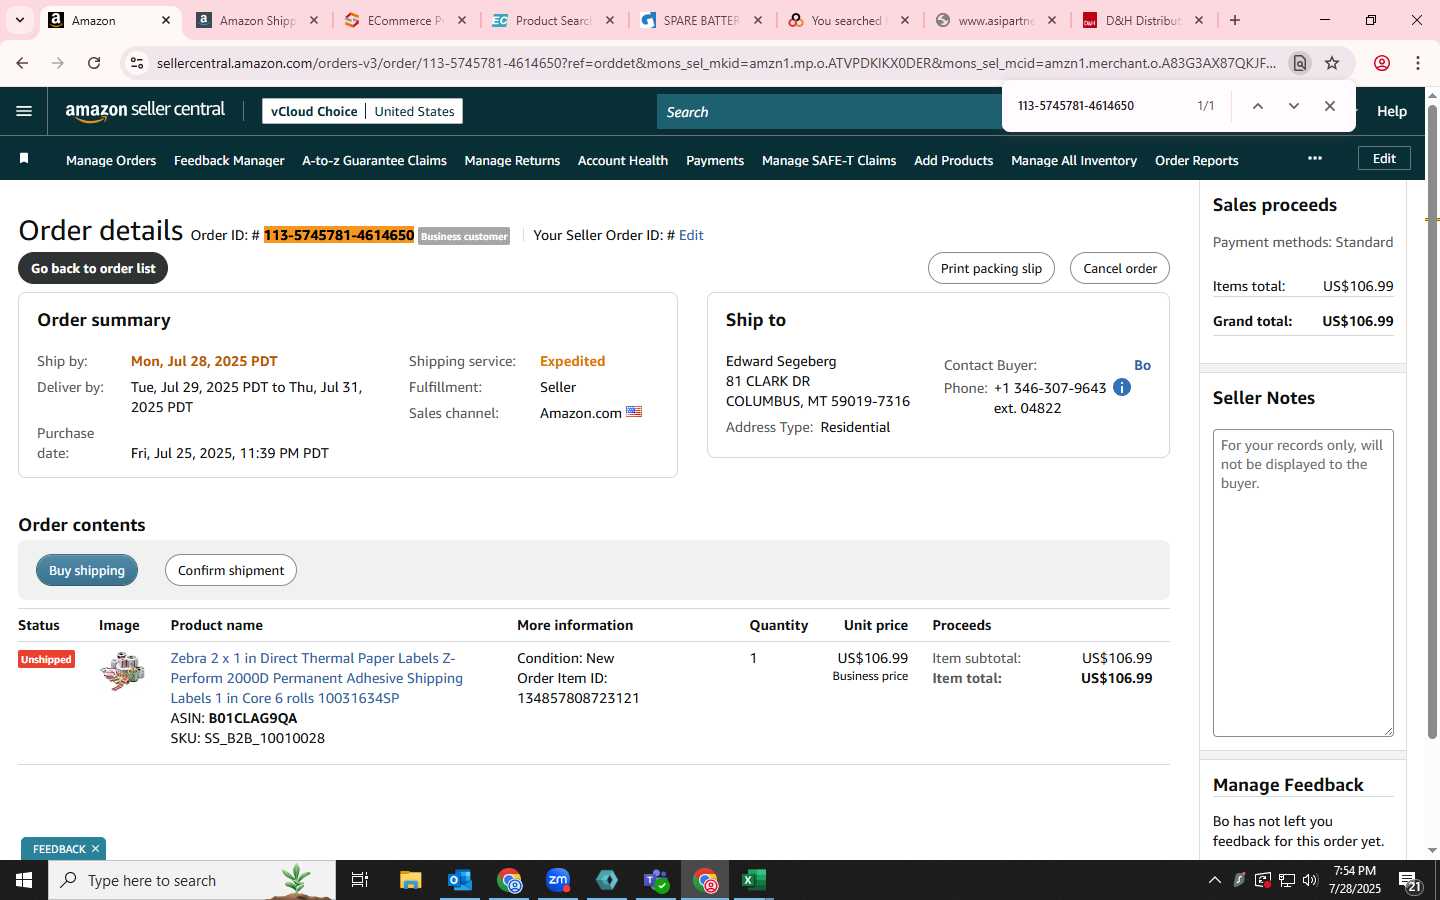Open the Windows Start menu
This screenshot has width=1440, height=900.
coord(24,880)
